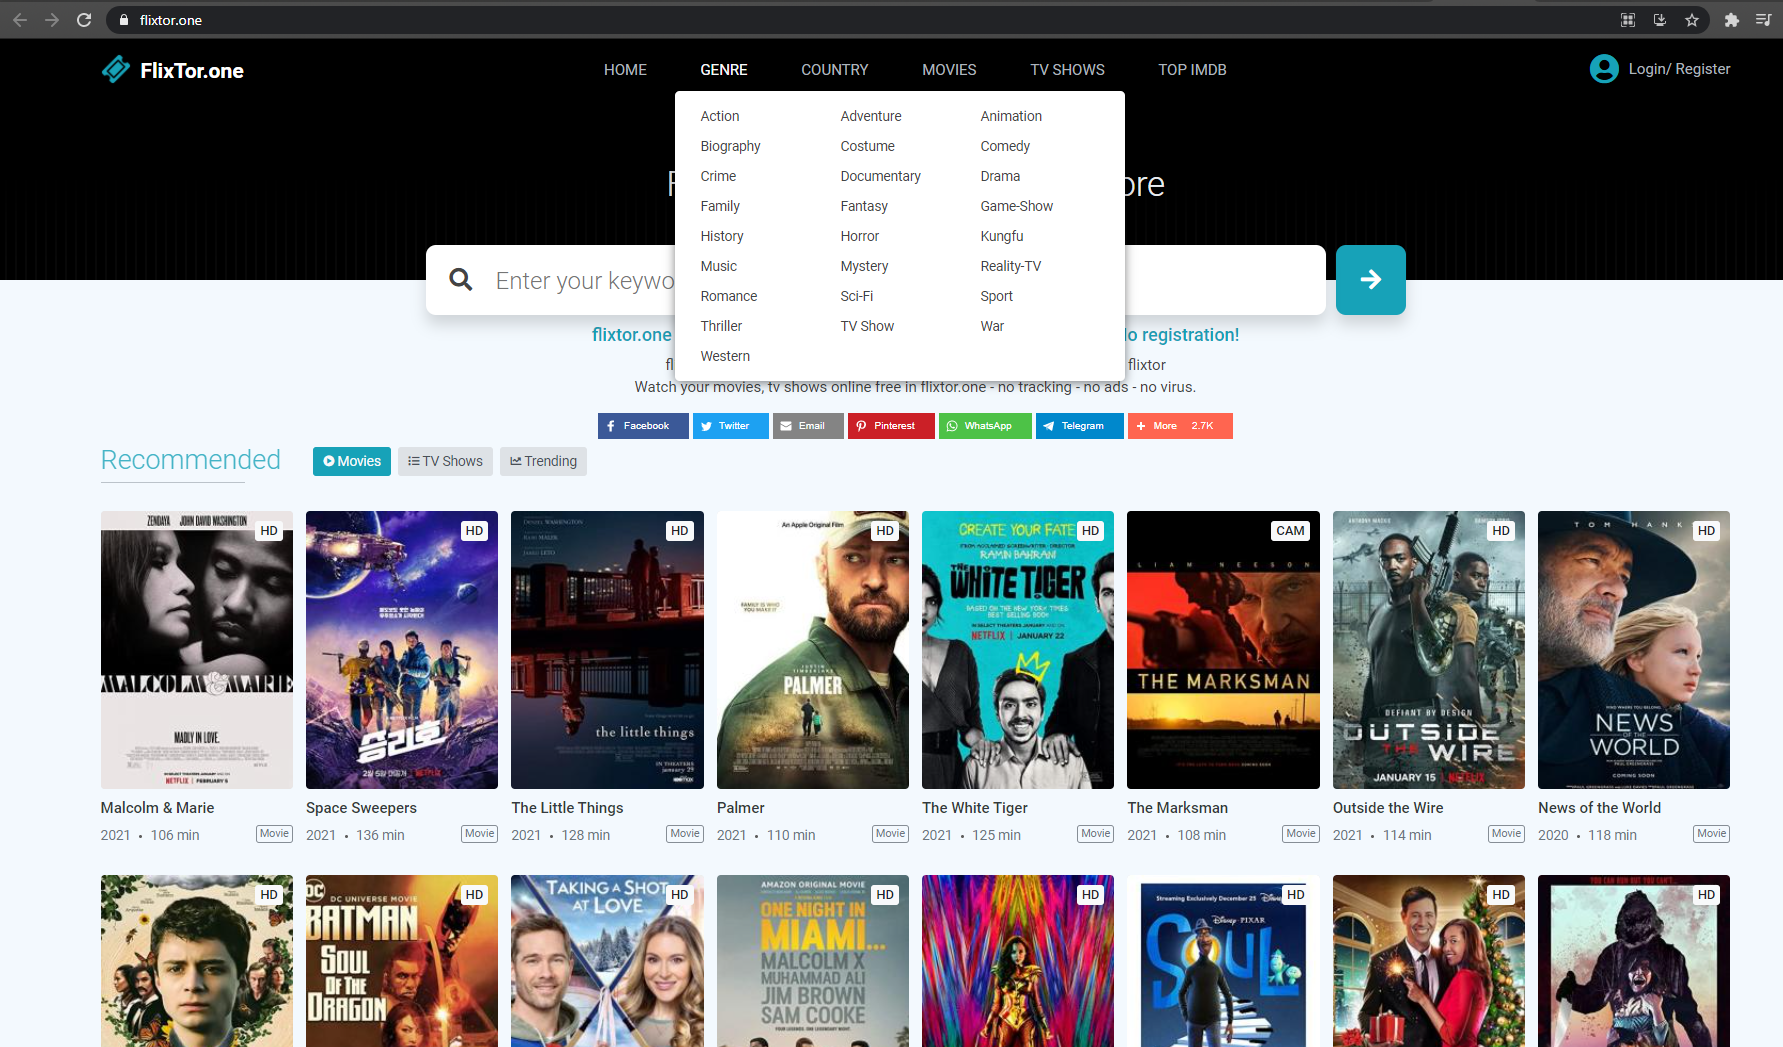Share on WhatsApp
The width and height of the screenshot is (1783, 1047).
click(985, 426)
